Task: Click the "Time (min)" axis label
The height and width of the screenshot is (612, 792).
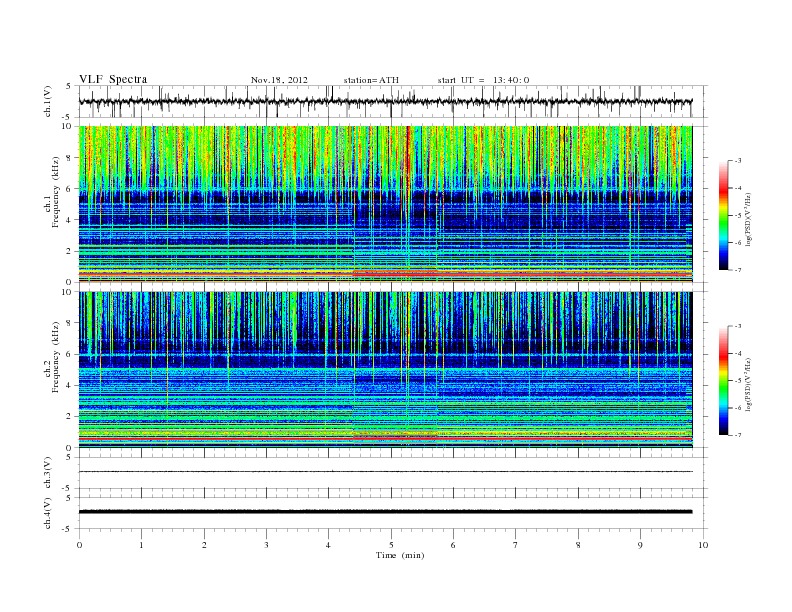Action: click(400, 555)
